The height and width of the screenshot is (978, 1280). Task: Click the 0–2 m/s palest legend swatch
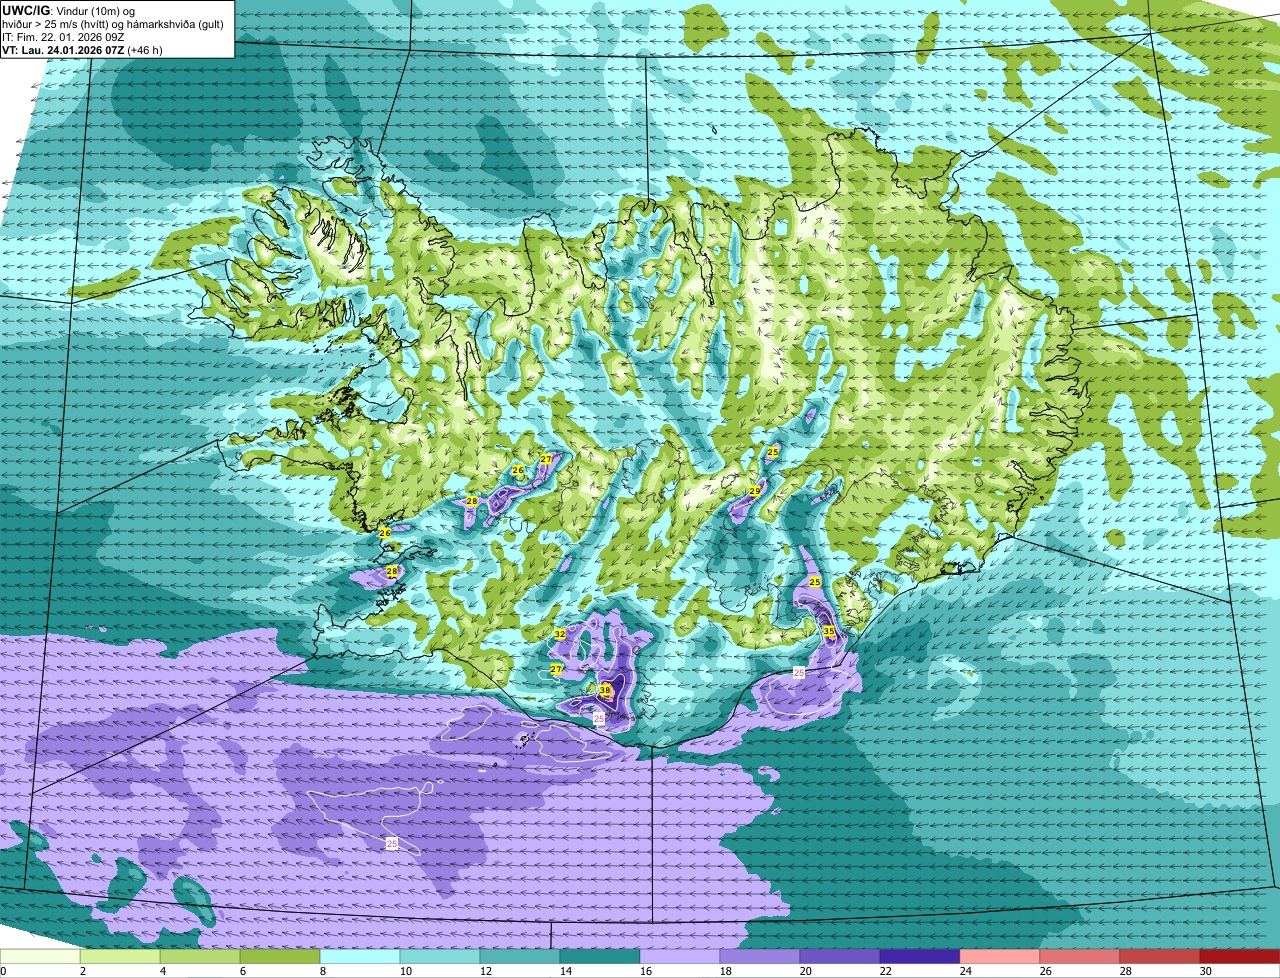(x=40, y=957)
